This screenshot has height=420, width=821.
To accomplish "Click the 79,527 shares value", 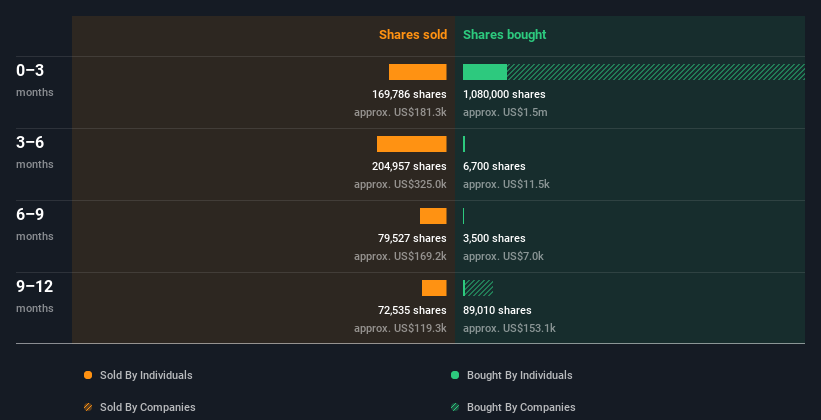I will point(412,238).
